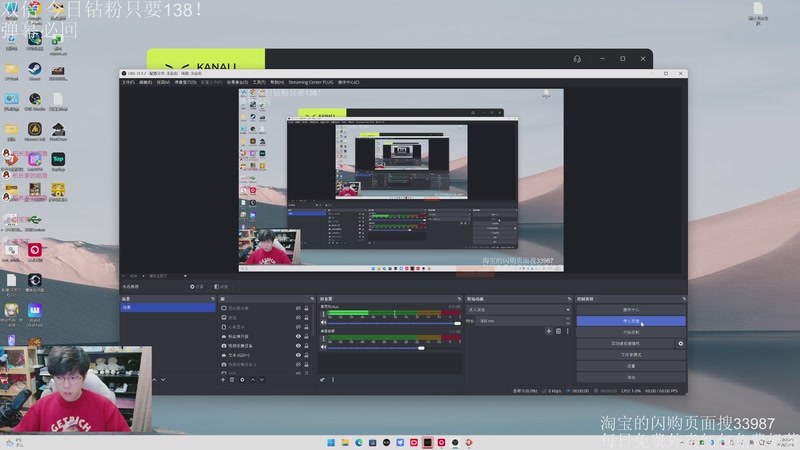Open virtual camera settings gear icon
800x450 pixels.
[x=681, y=343]
